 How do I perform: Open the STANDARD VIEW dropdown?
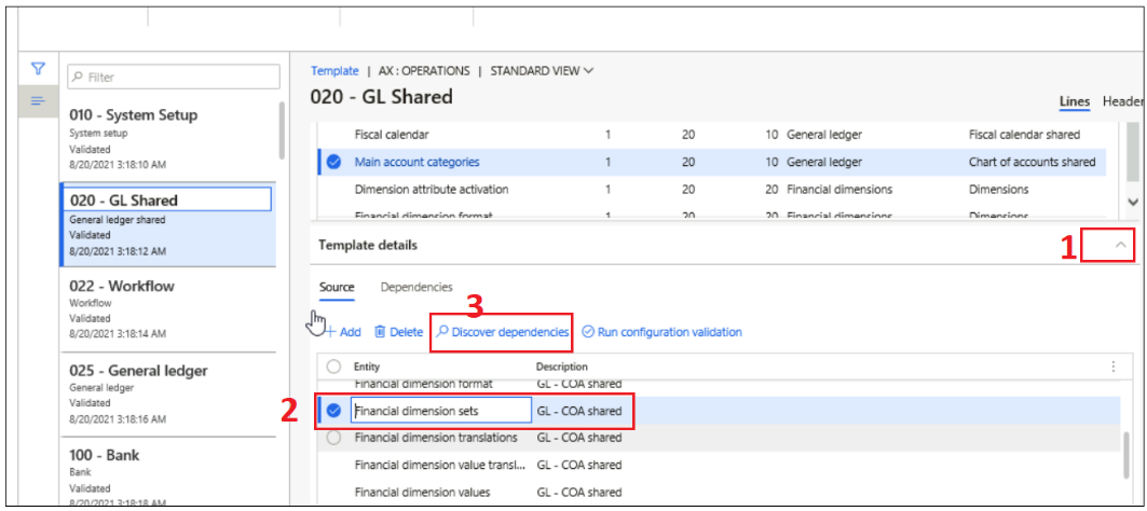click(x=542, y=71)
